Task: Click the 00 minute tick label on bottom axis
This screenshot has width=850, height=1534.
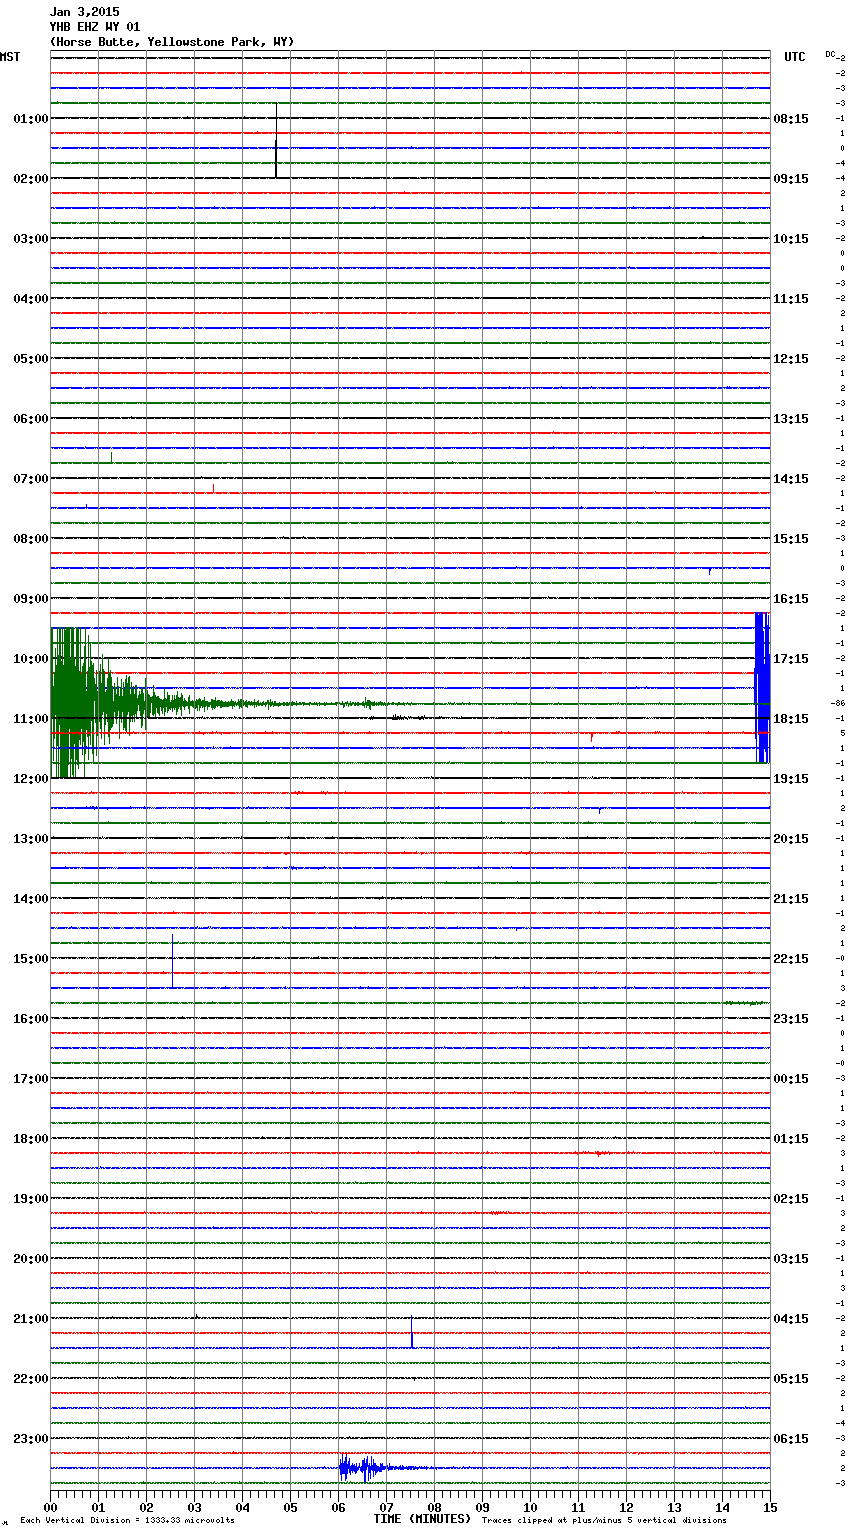Action: pos(51,1507)
